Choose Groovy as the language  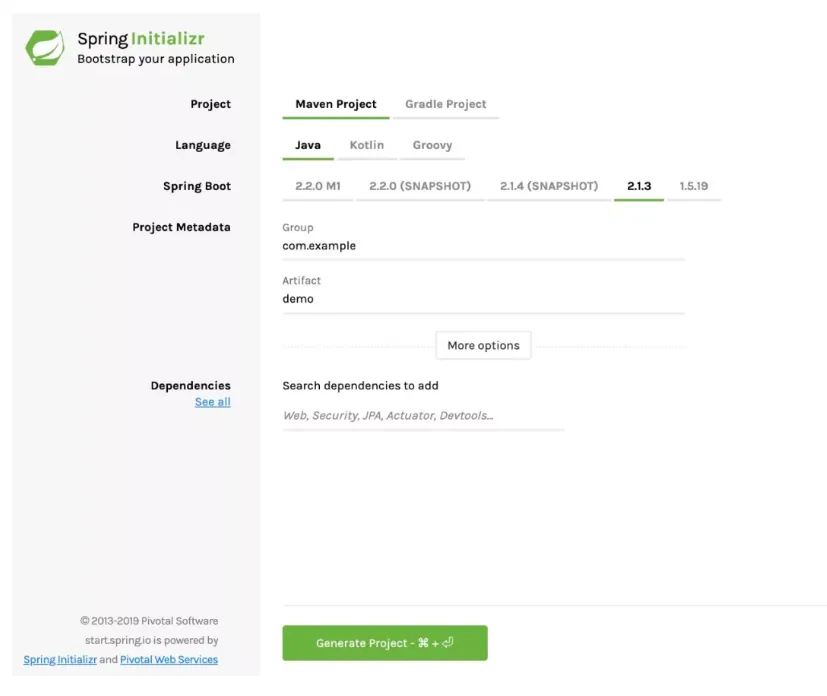[432, 145]
